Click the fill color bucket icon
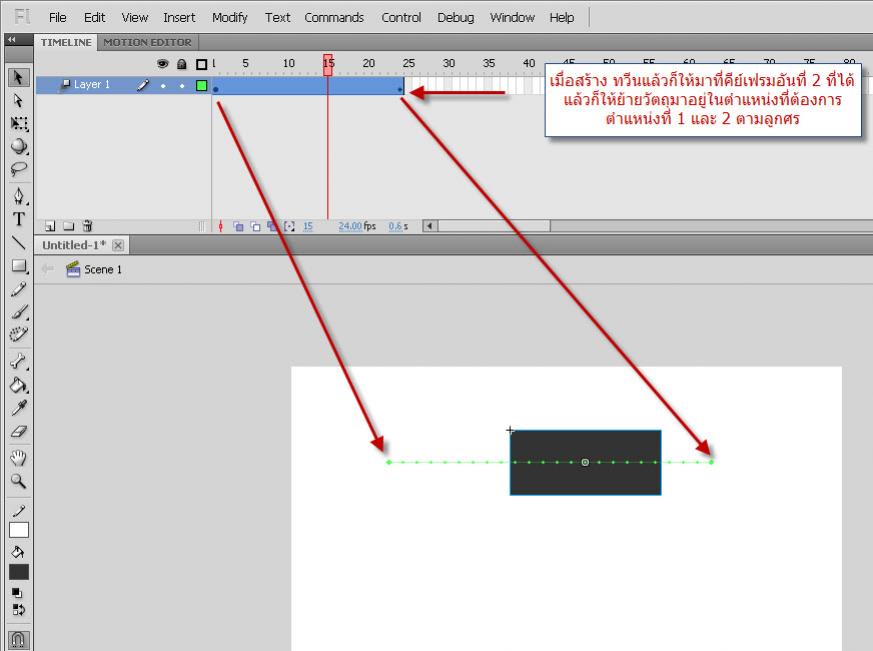This screenshot has width=873, height=651. pos(18,552)
